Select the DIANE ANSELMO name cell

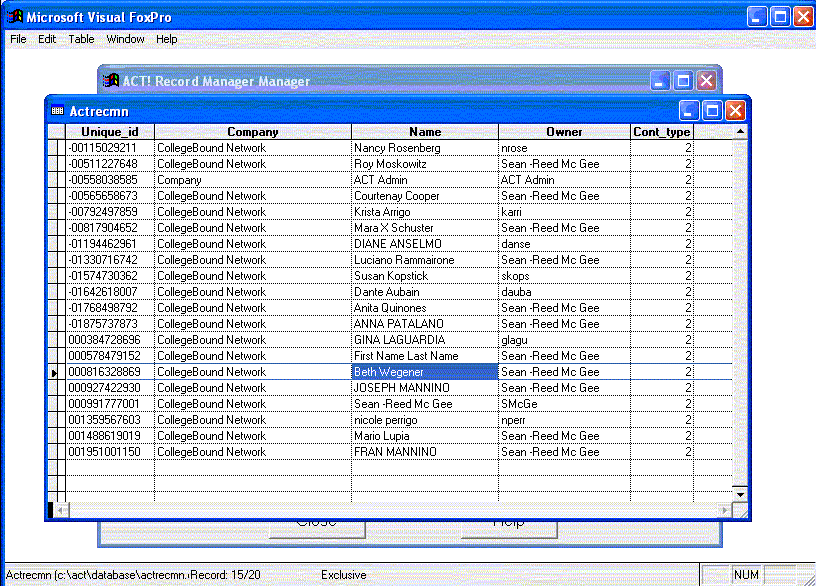(425, 244)
